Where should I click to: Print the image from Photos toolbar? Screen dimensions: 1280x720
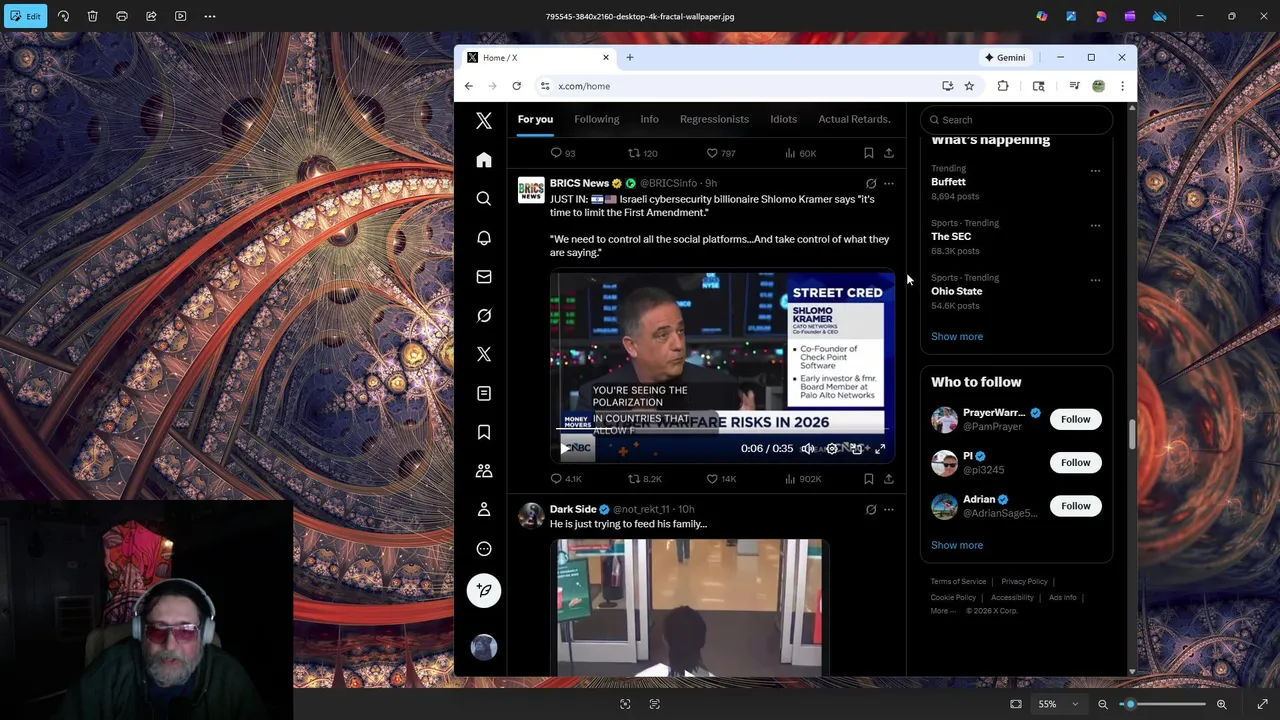(122, 16)
